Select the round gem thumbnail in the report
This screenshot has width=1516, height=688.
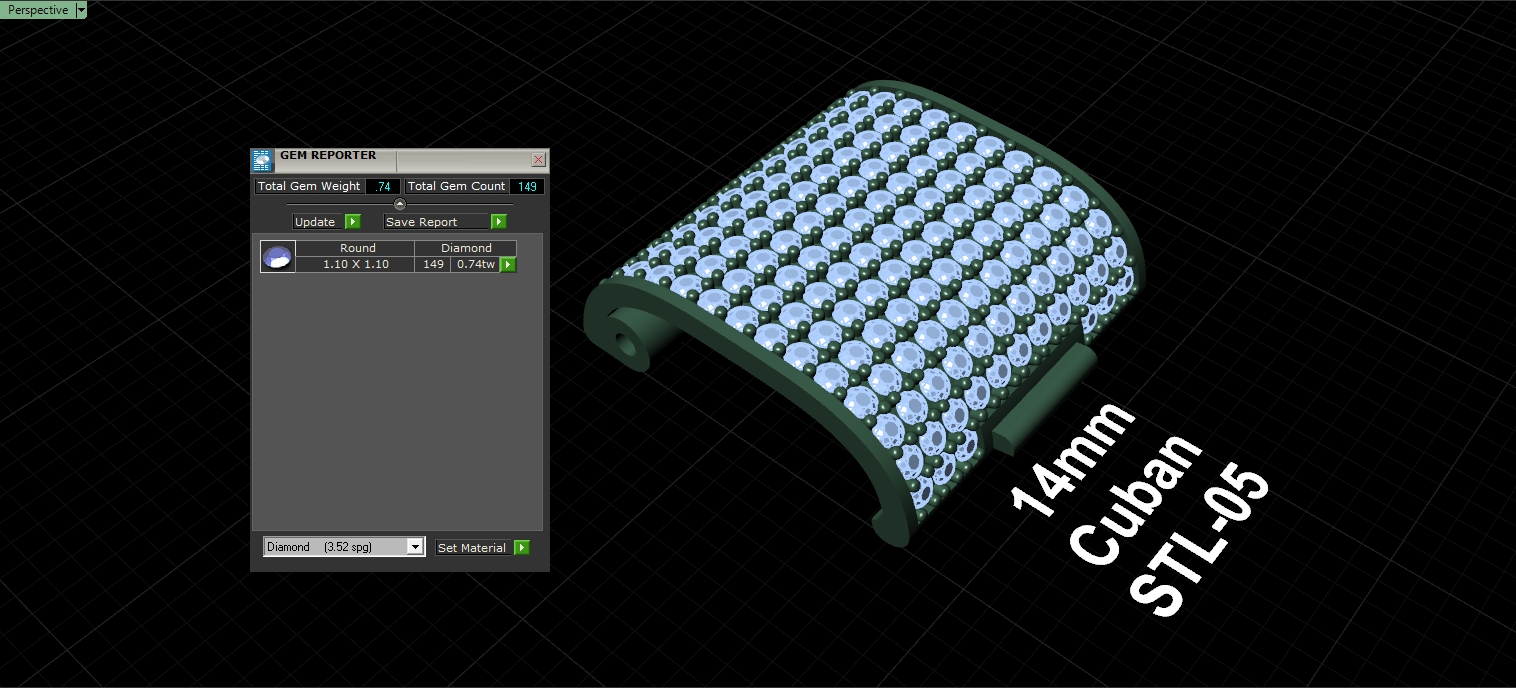coord(278,257)
